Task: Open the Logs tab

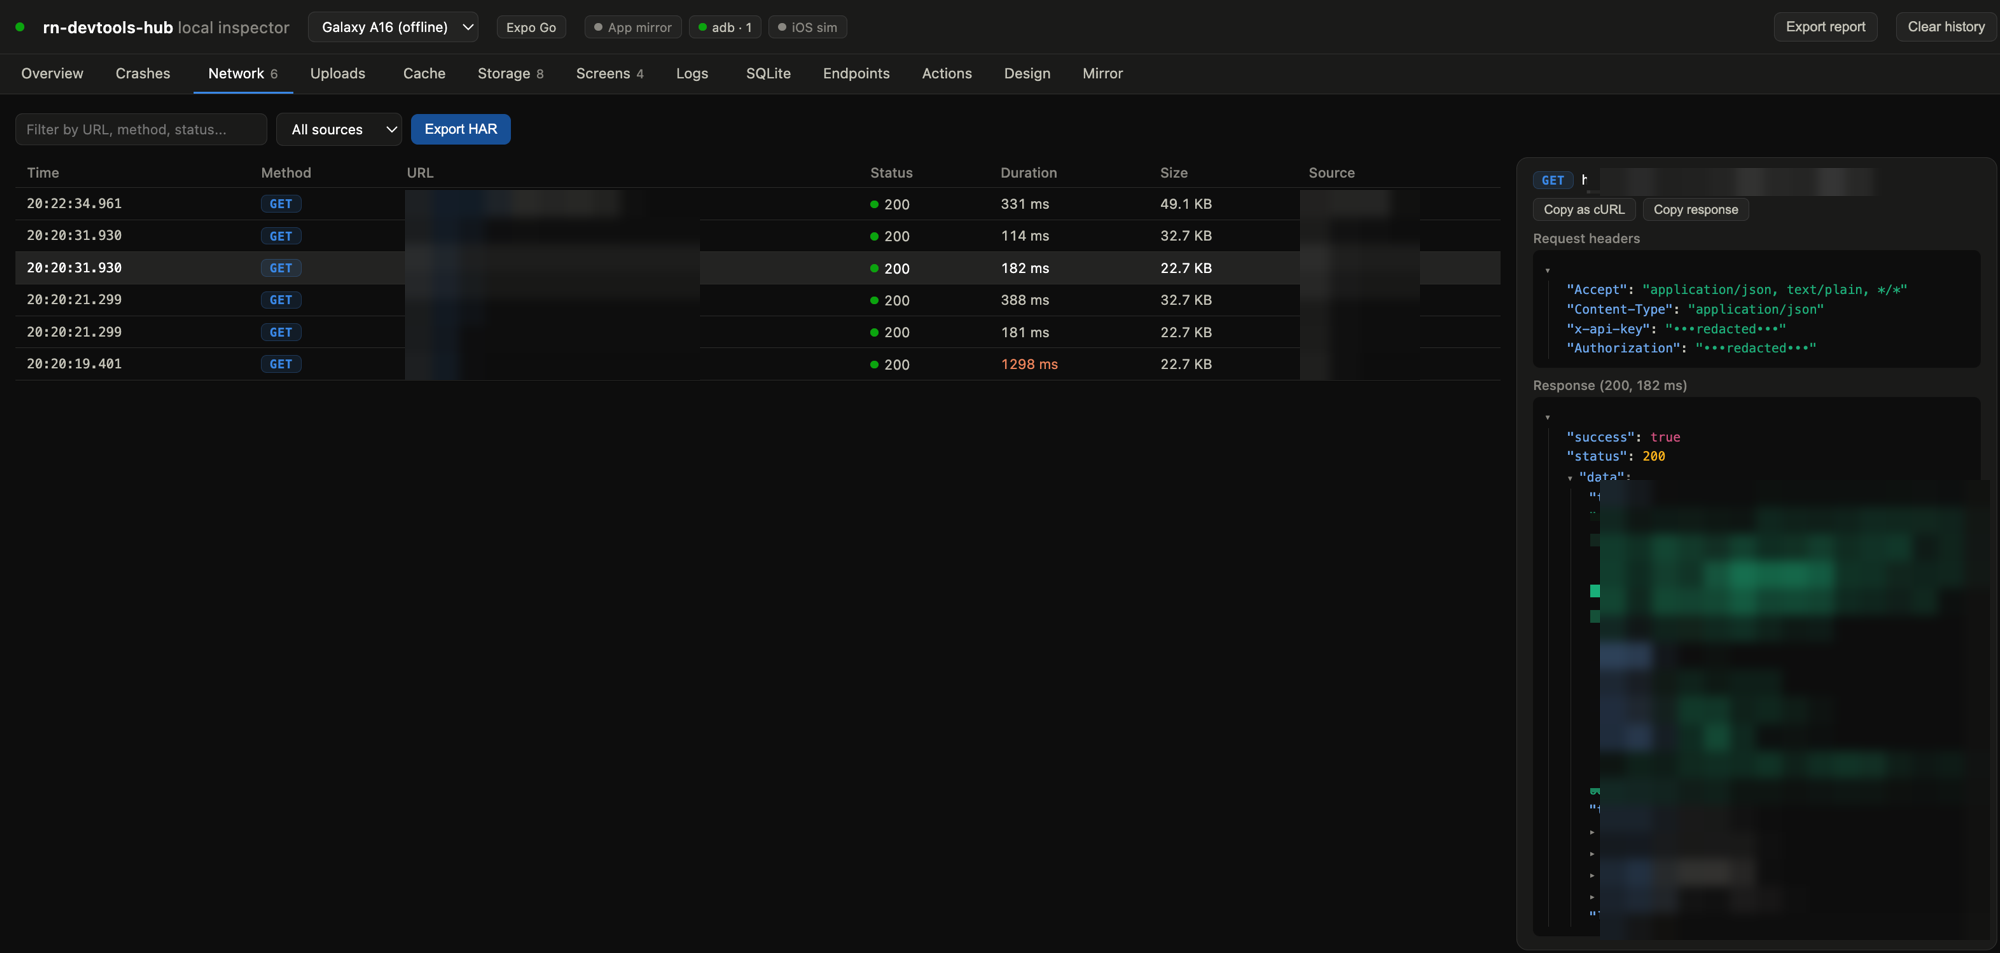Action: [692, 73]
